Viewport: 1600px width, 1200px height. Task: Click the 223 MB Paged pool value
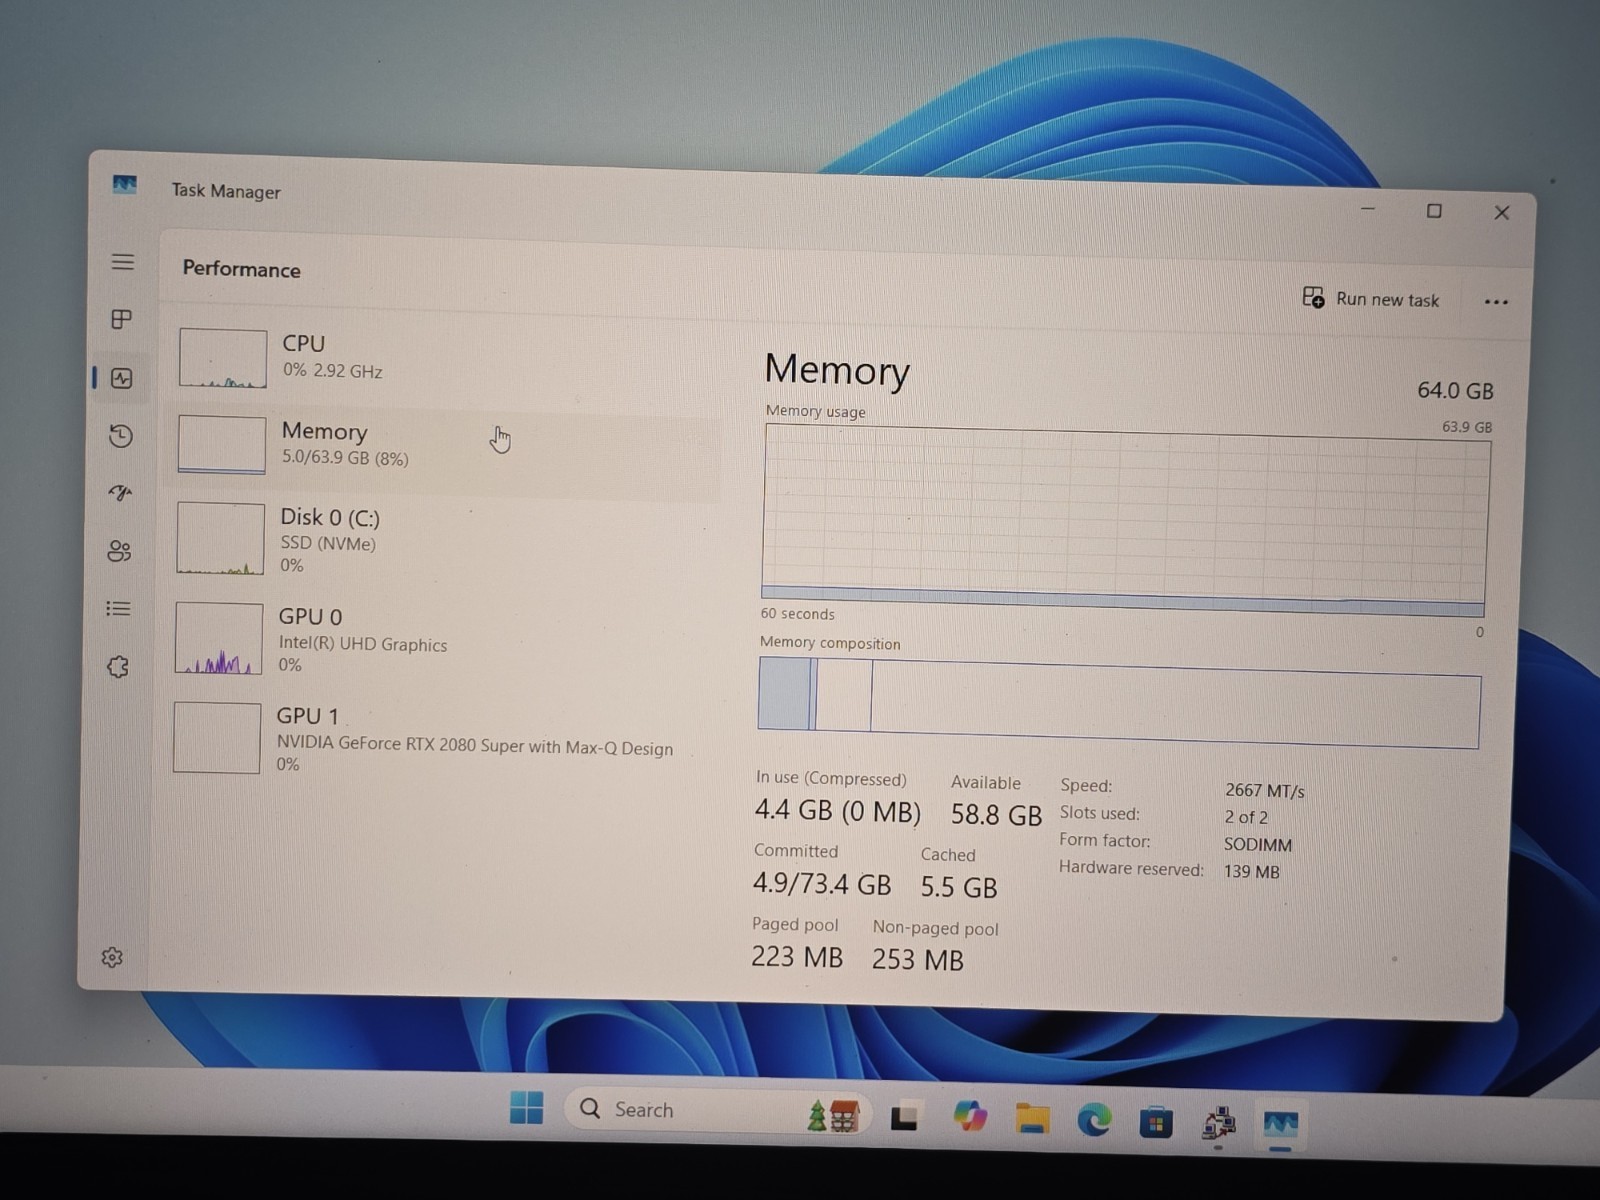(797, 957)
